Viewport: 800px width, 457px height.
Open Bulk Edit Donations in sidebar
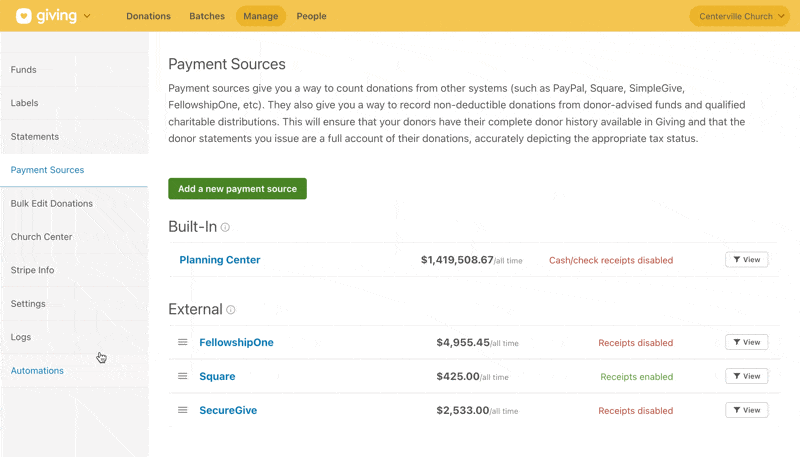tap(52, 204)
